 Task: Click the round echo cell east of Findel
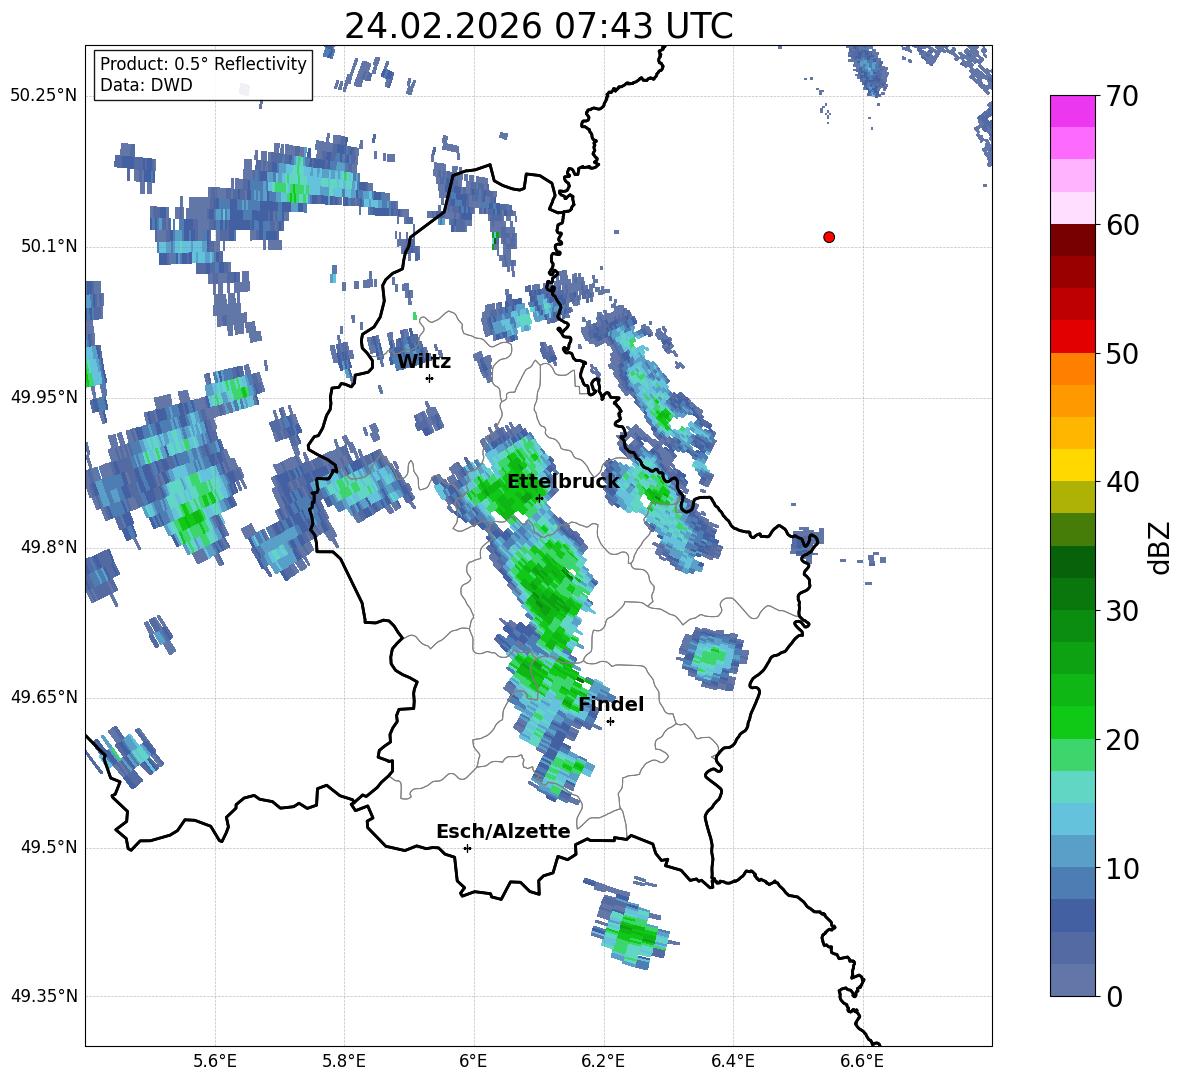(x=712, y=658)
